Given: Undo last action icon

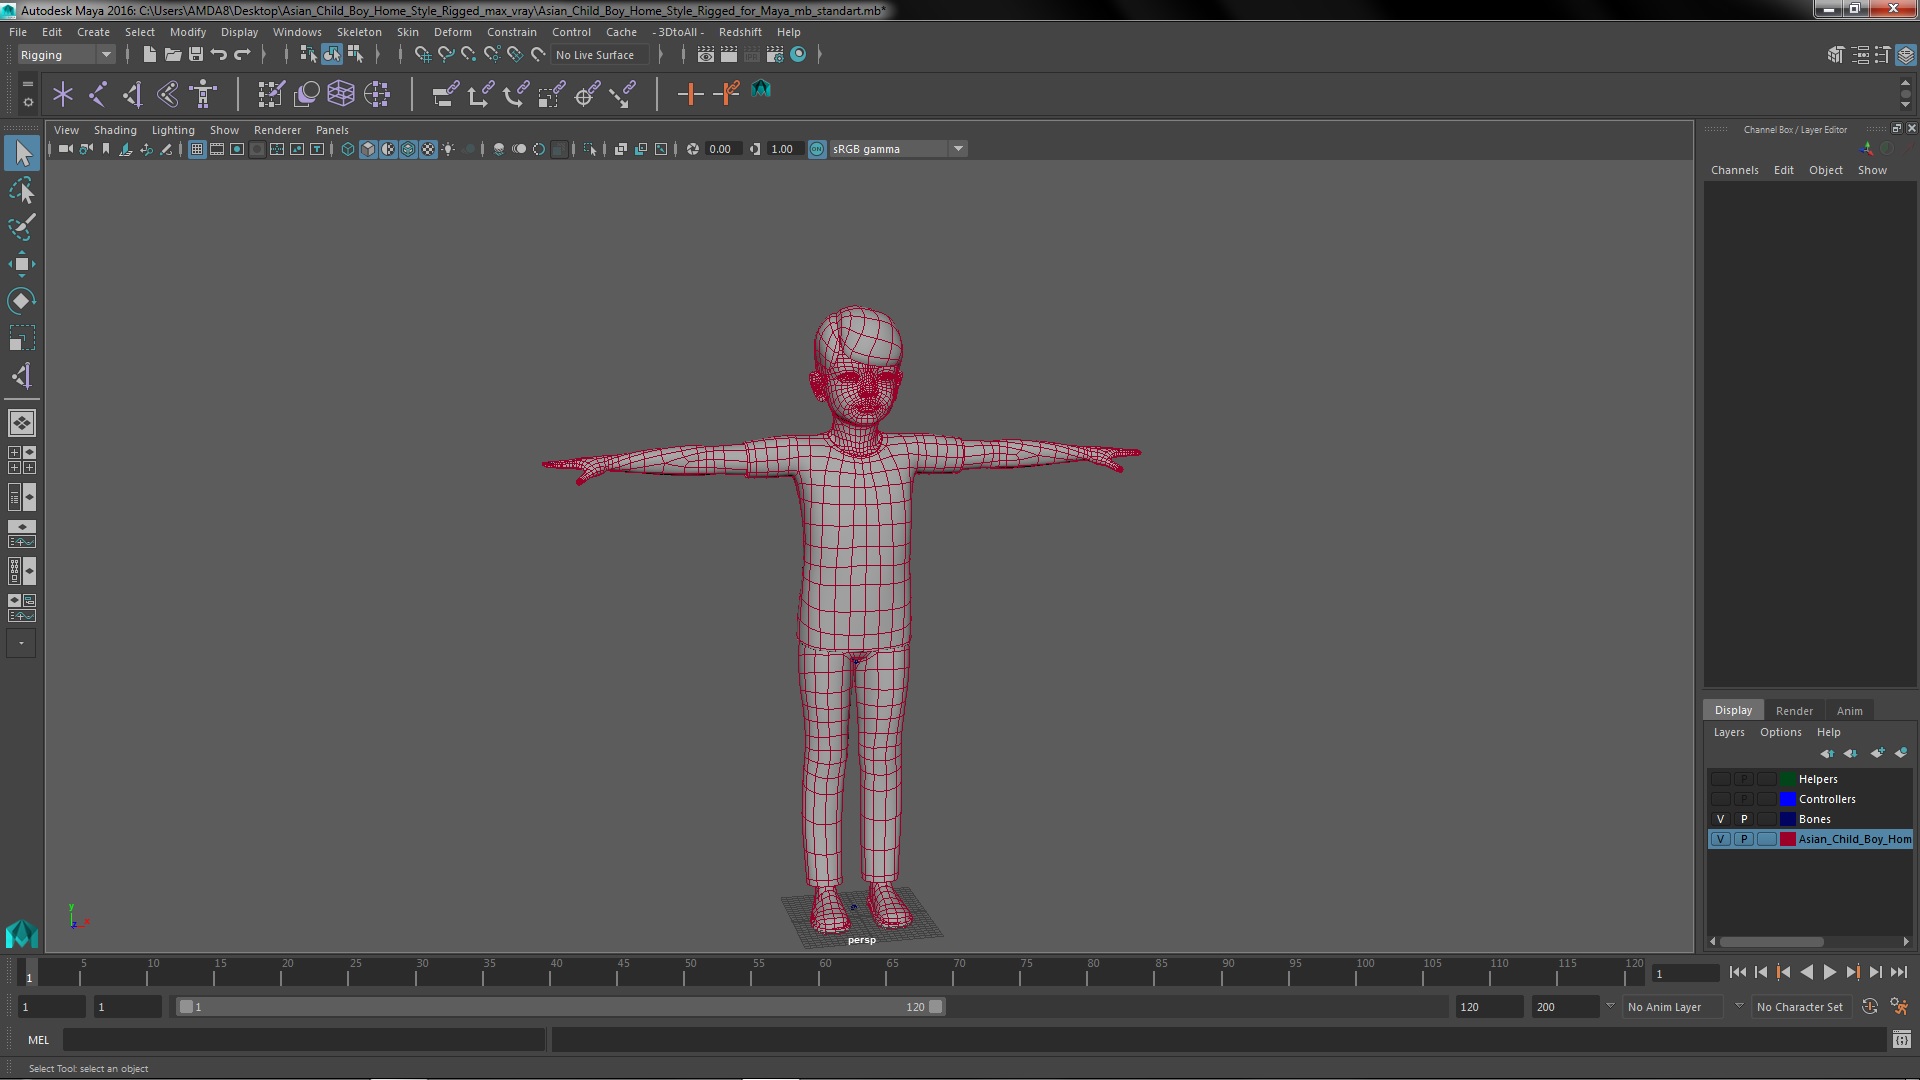Looking at the screenshot, I should [x=219, y=55].
